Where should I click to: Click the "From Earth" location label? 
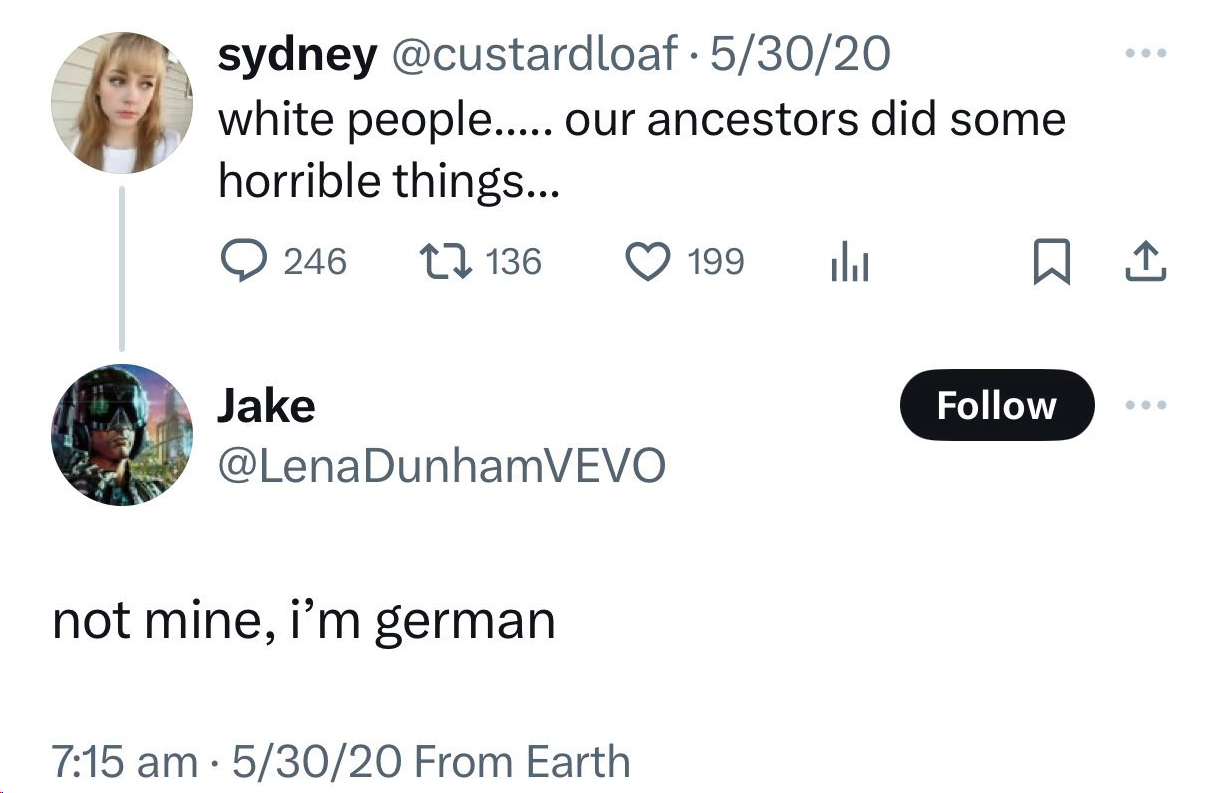point(521,762)
